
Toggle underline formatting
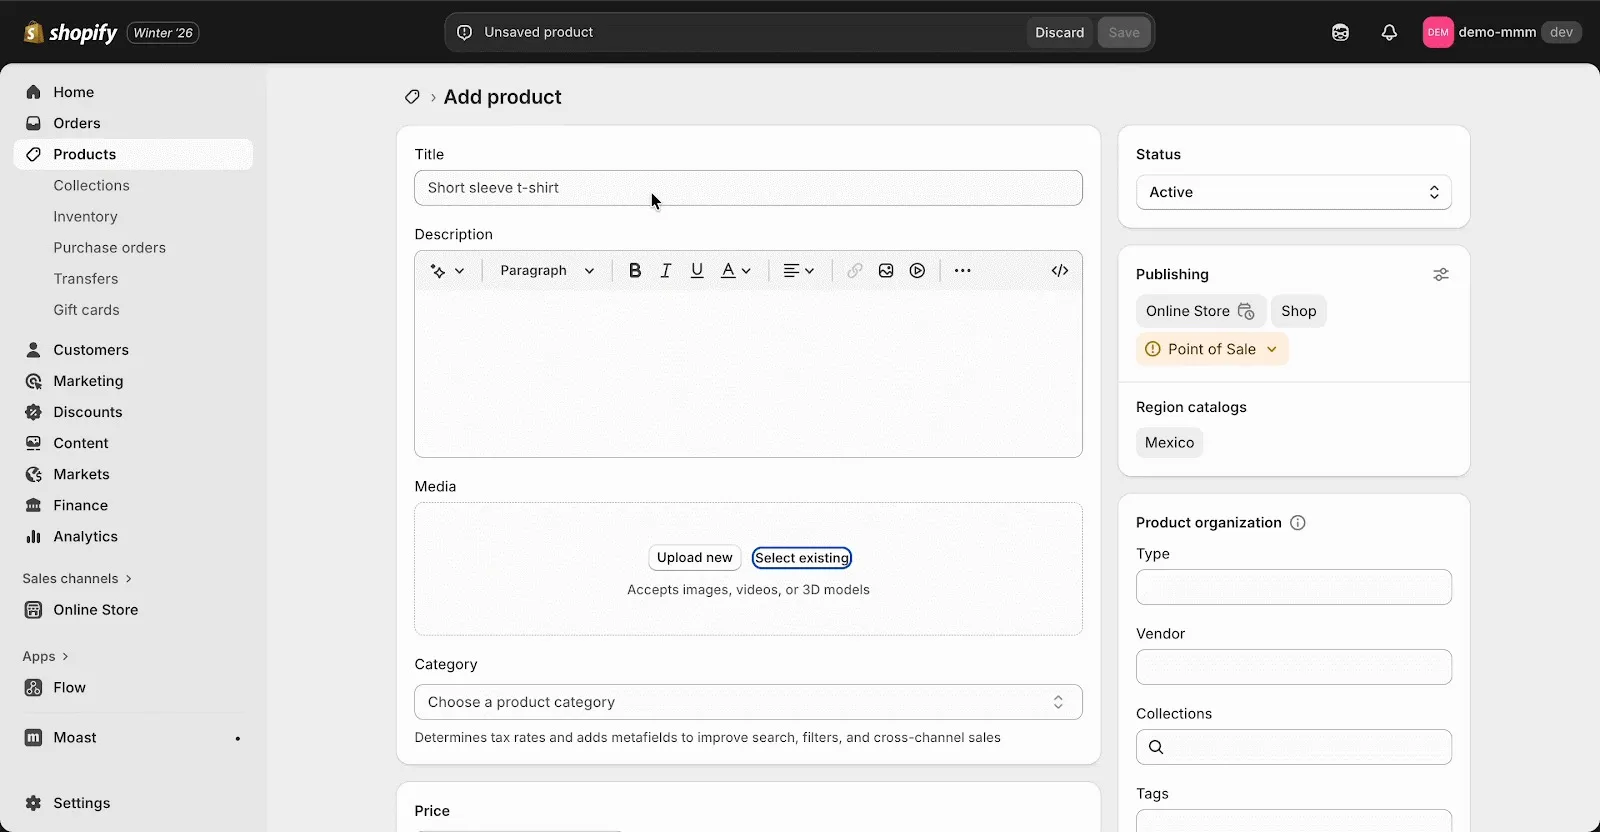click(x=697, y=271)
